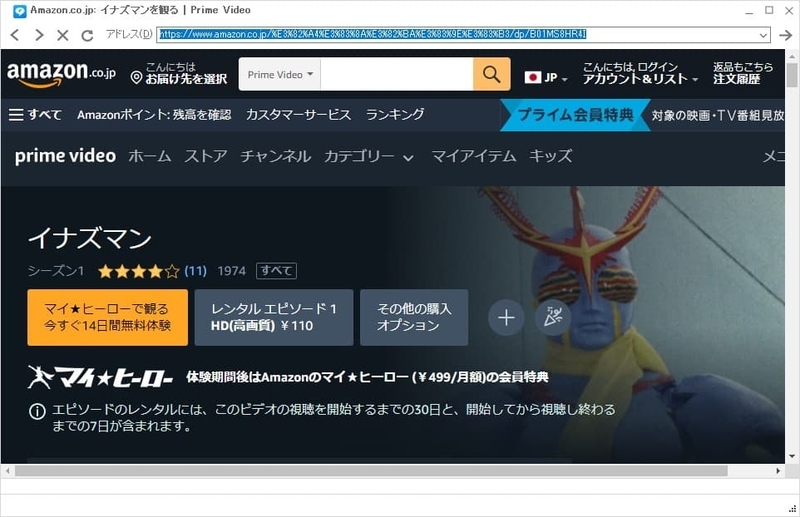Open カスタマーサービス link
This screenshot has height=517, width=800.
pos(298,115)
